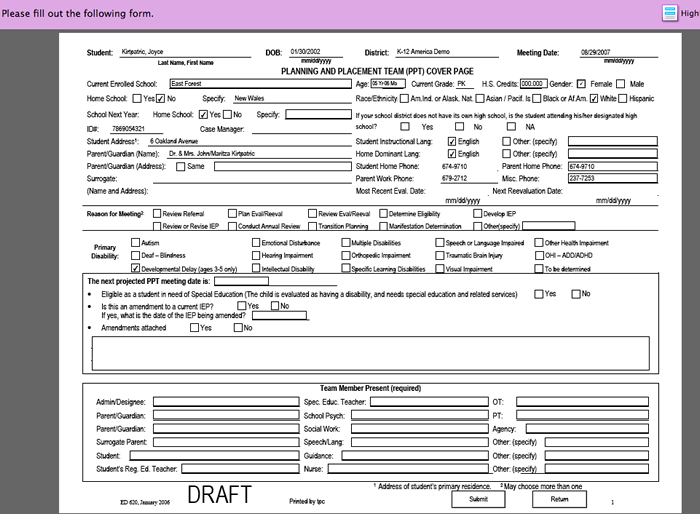This screenshot has width=700, height=514.
Task: Click the Nurse input field
Action: coord(408,469)
